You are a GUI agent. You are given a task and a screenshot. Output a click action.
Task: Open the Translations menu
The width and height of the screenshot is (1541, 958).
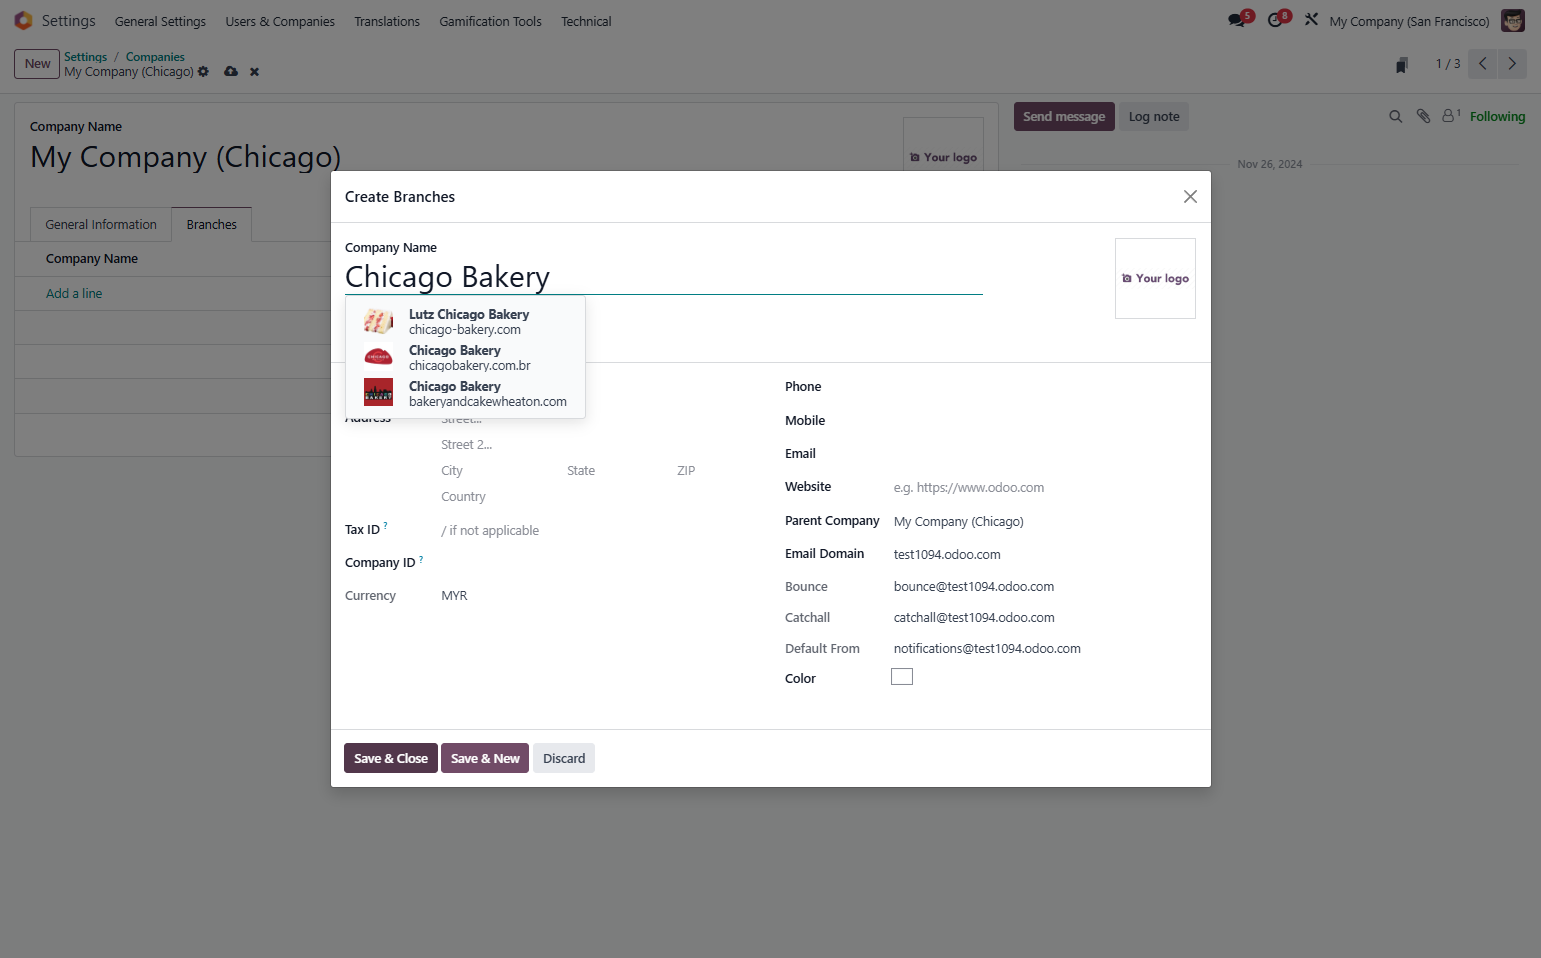pos(387,21)
